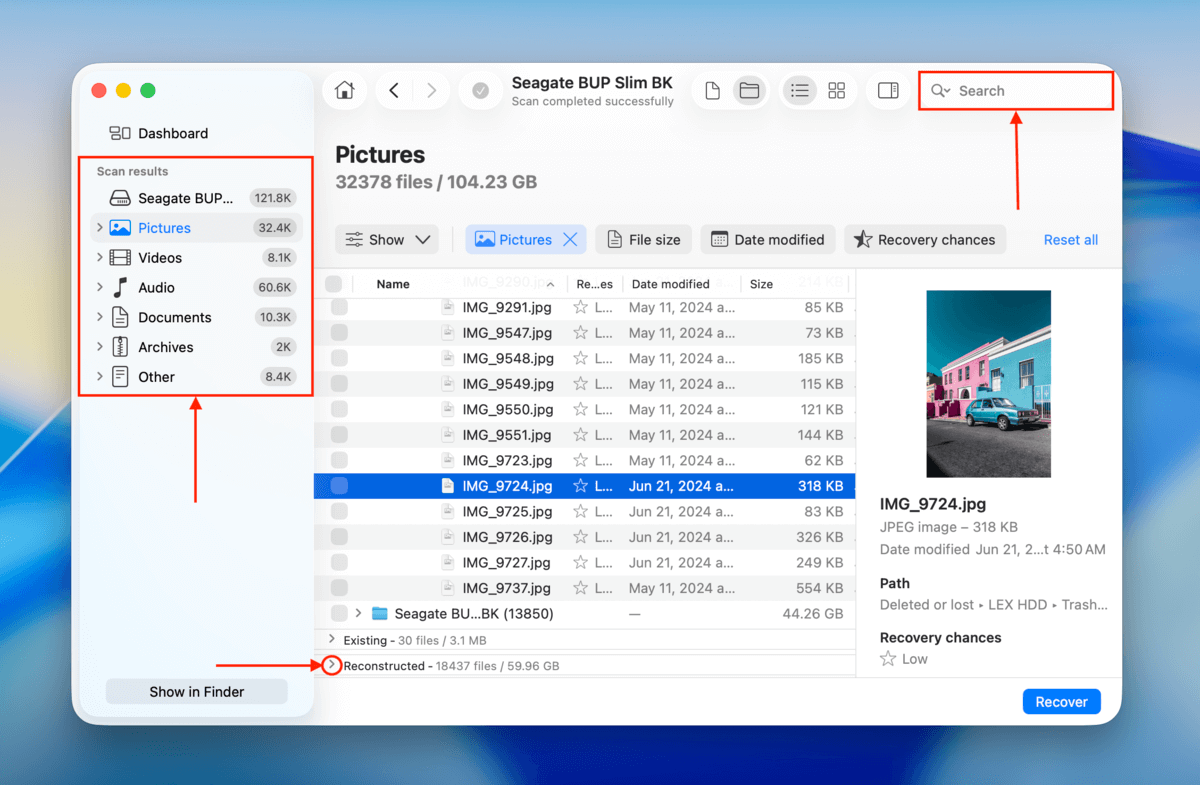Open the Show filter dropdown
The height and width of the screenshot is (785, 1200).
click(x=386, y=239)
